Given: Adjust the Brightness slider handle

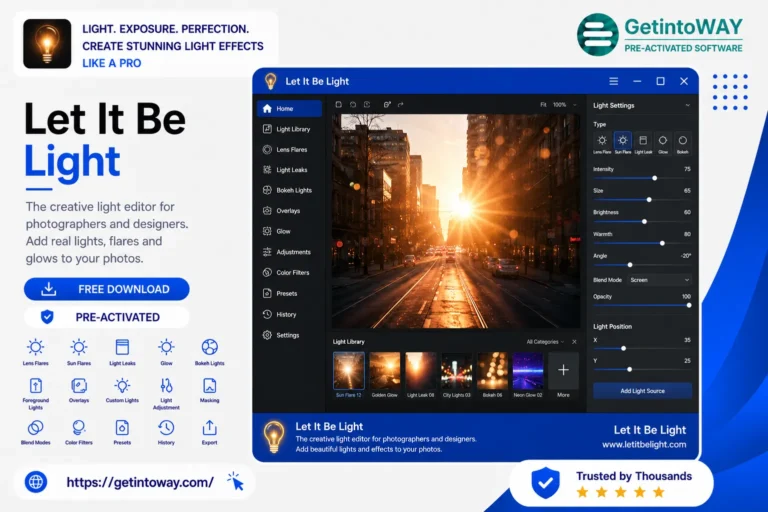Looking at the screenshot, I should (x=644, y=221).
